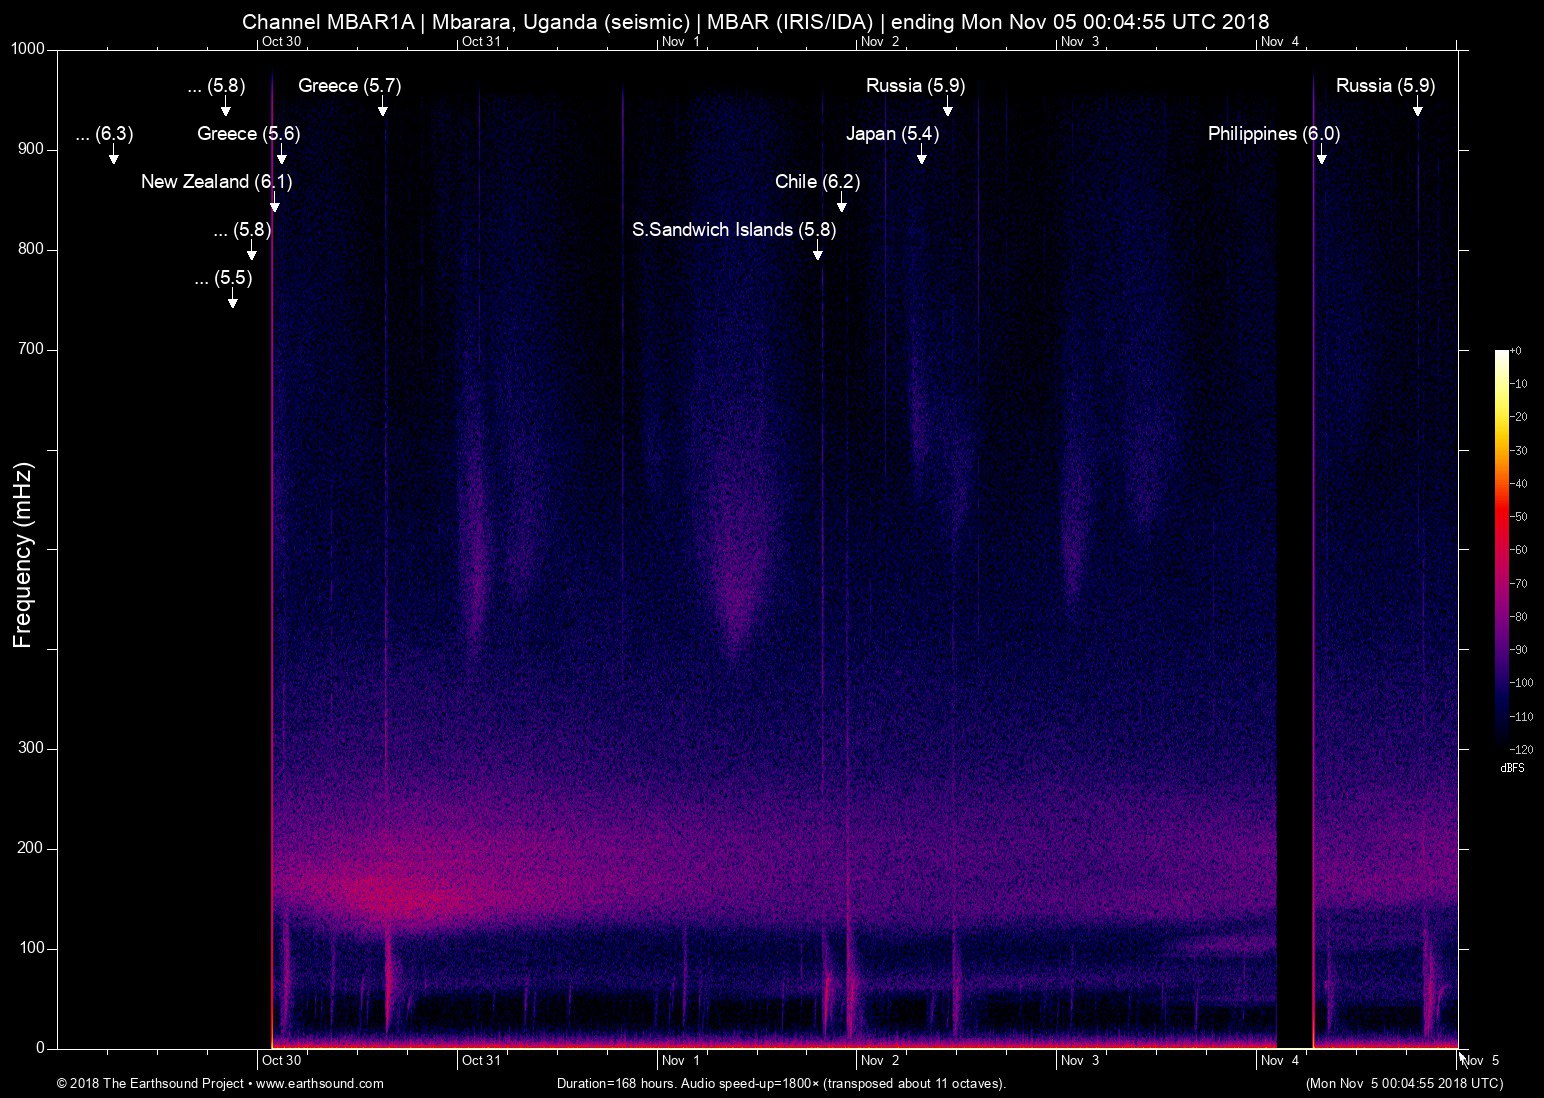
Task: Click the Oct 31 label on top axis
Action: [x=481, y=42]
